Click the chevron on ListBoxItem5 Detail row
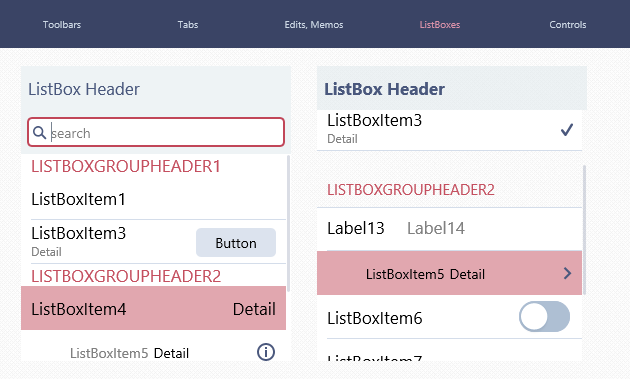 [x=567, y=273]
